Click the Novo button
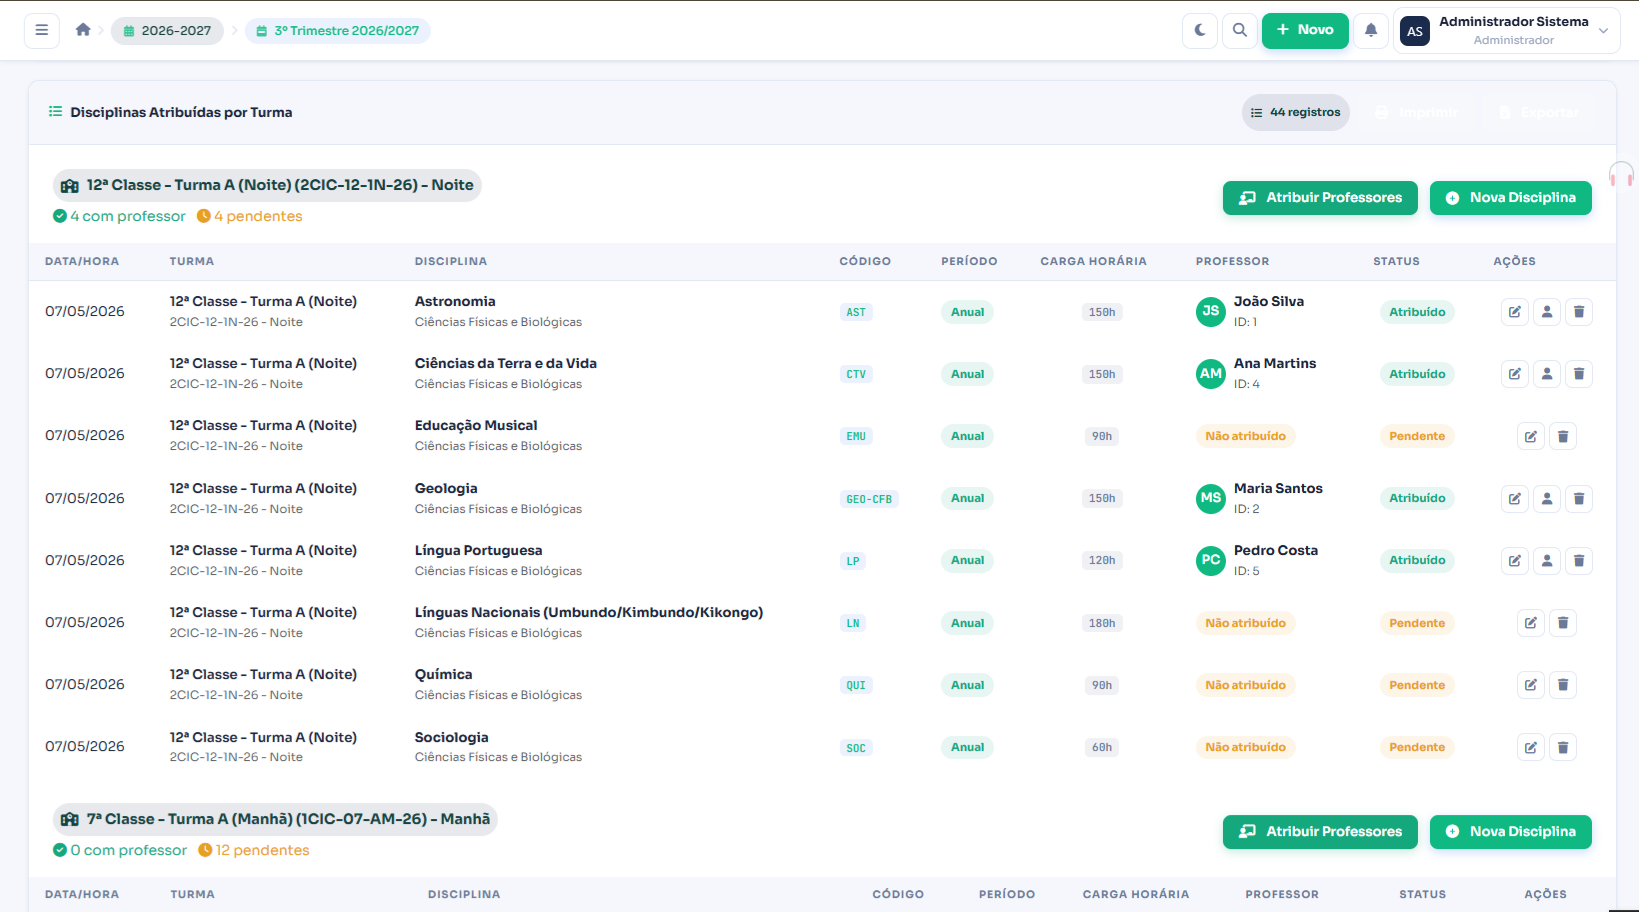 pyautogui.click(x=1305, y=30)
